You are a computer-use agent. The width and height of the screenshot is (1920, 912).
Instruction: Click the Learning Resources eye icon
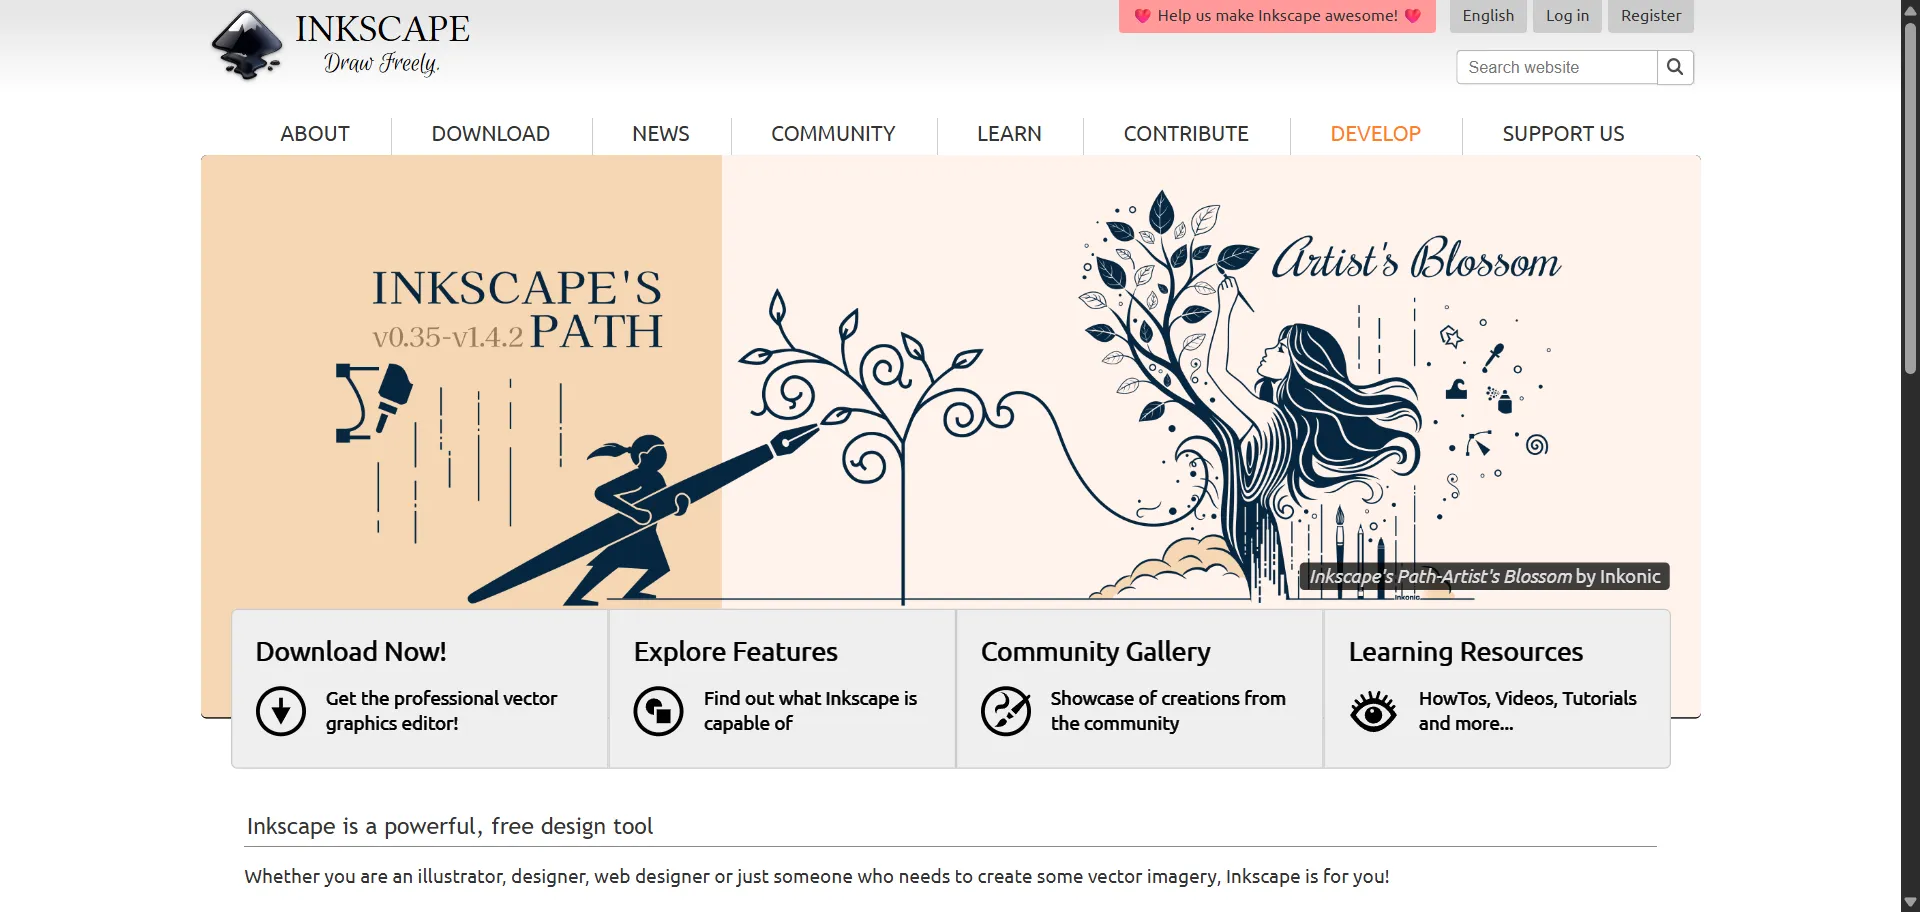(x=1373, y=710)
